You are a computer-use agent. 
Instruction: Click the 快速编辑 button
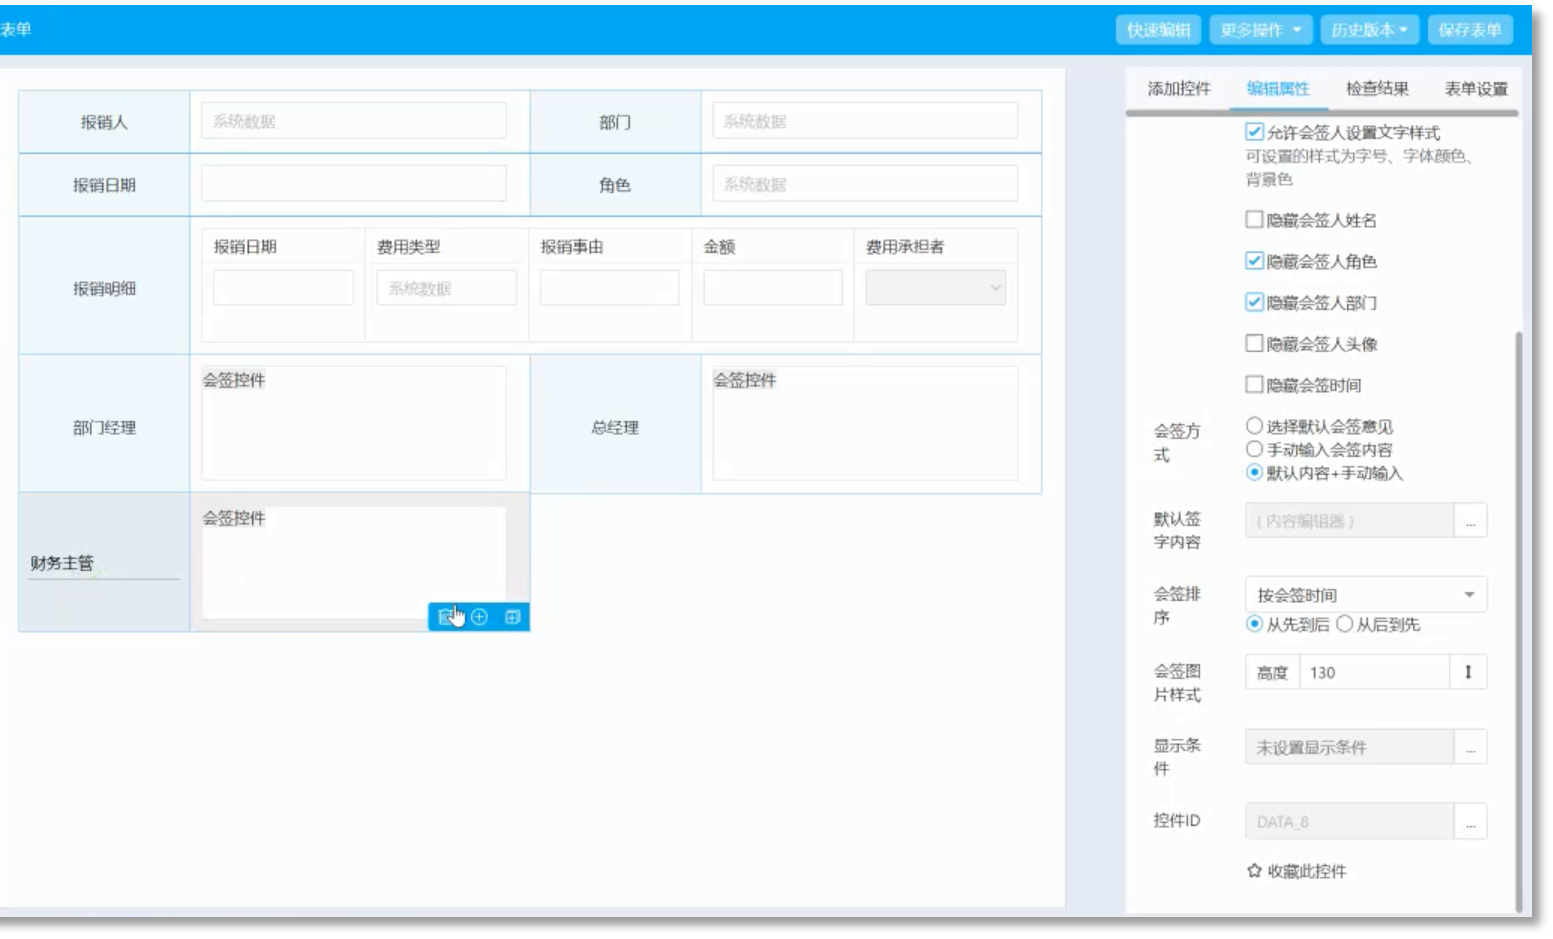[x=1158, y=30]
